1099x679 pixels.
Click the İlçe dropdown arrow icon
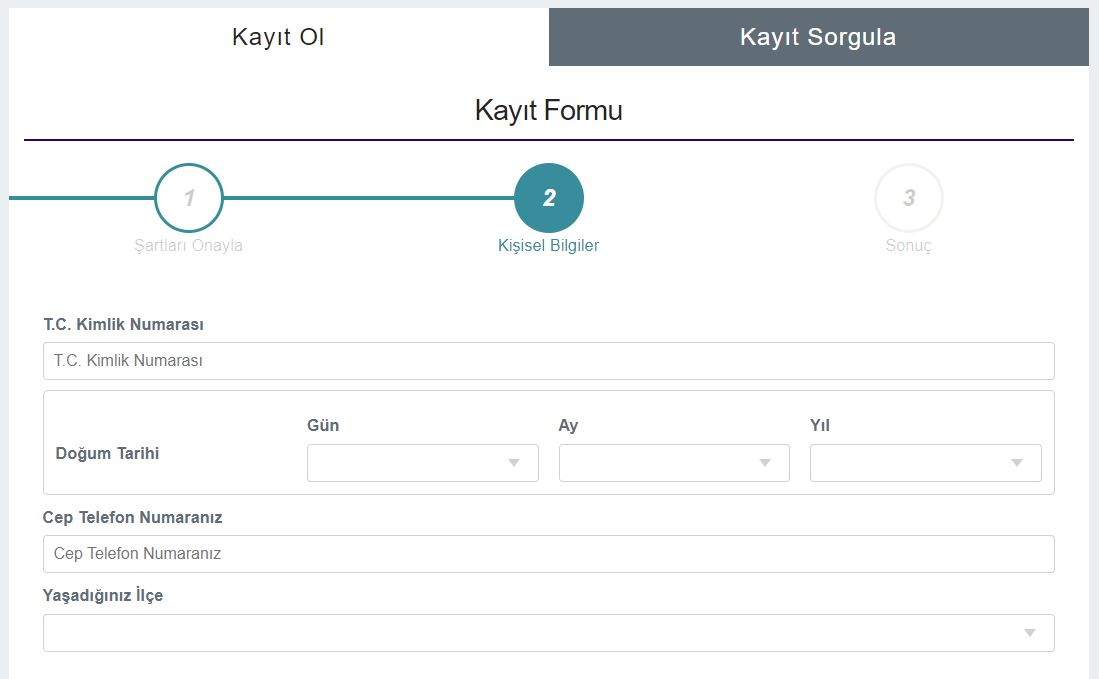tap(1031, 632)
